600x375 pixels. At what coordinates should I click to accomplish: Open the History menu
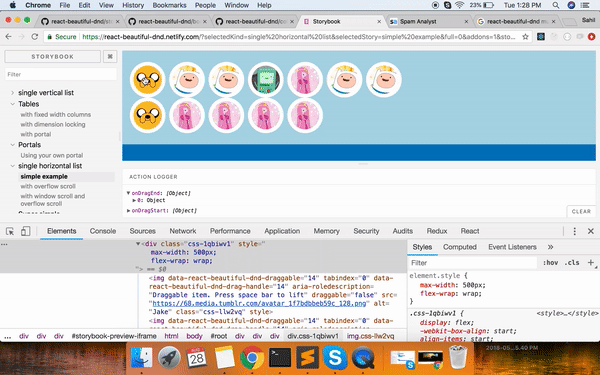pyautogui.click(x=133, y=5)
